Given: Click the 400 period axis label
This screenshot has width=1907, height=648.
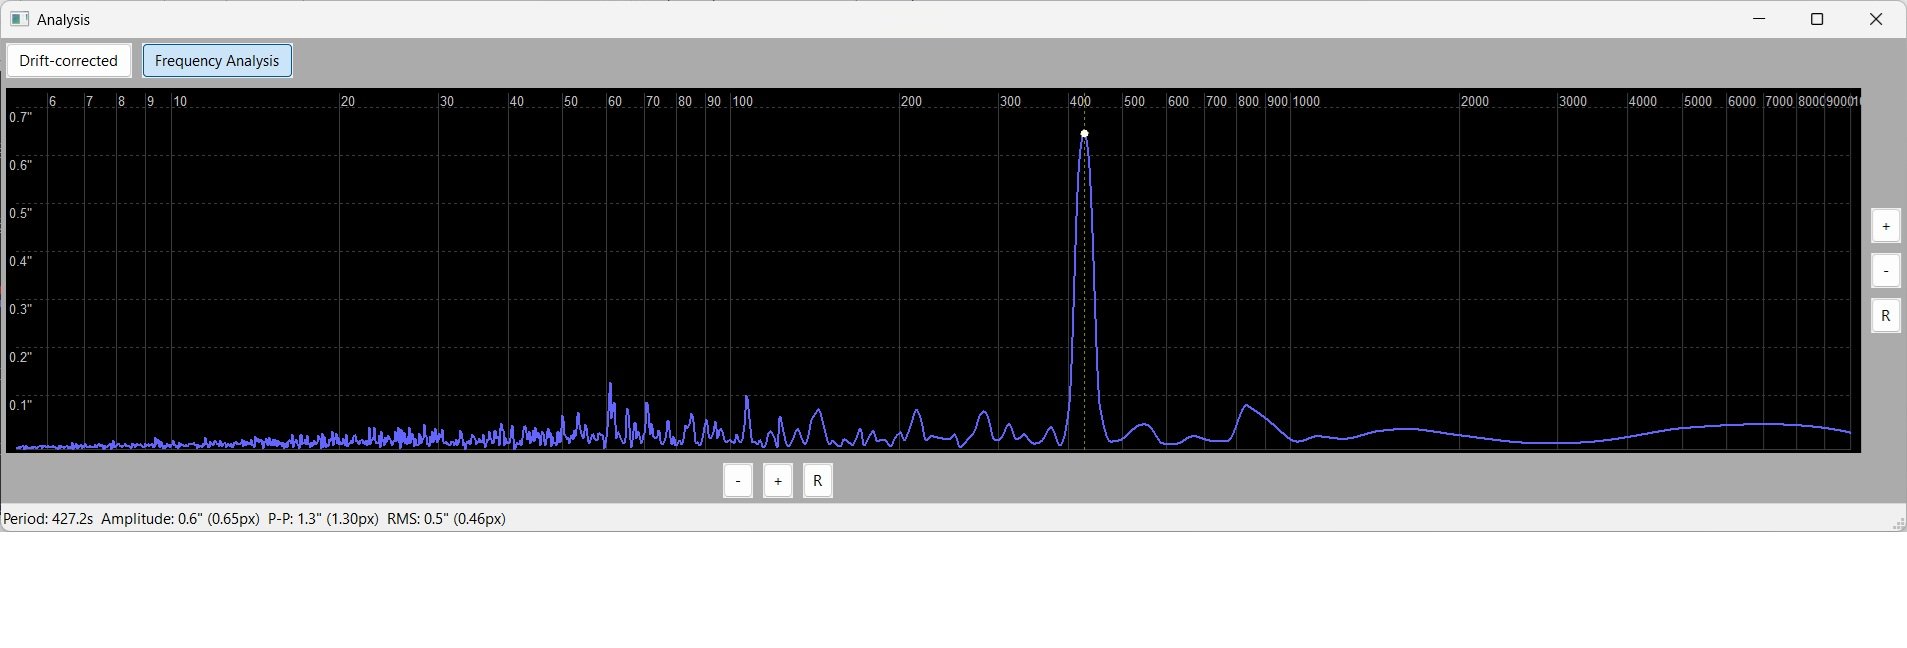Looking at the screenshot, I should tap(1080, 101).
